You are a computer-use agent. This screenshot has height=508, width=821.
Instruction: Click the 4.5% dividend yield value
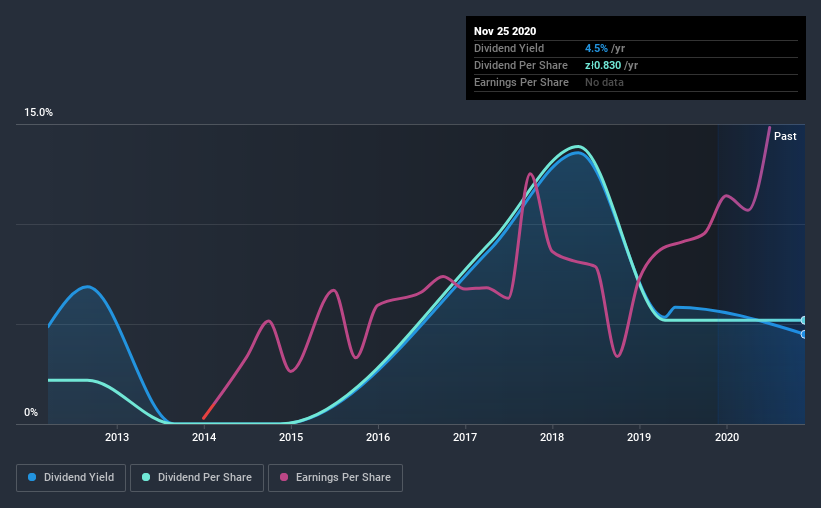pyautogui.click(x=596, y=48)
